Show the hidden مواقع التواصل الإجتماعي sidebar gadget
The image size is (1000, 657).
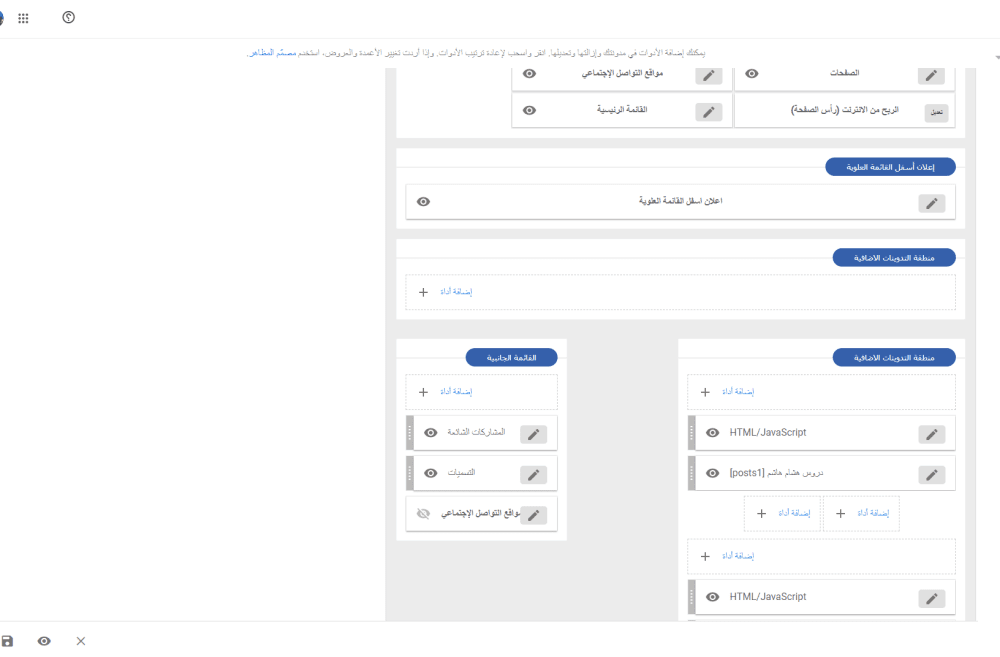click(423, 514)
